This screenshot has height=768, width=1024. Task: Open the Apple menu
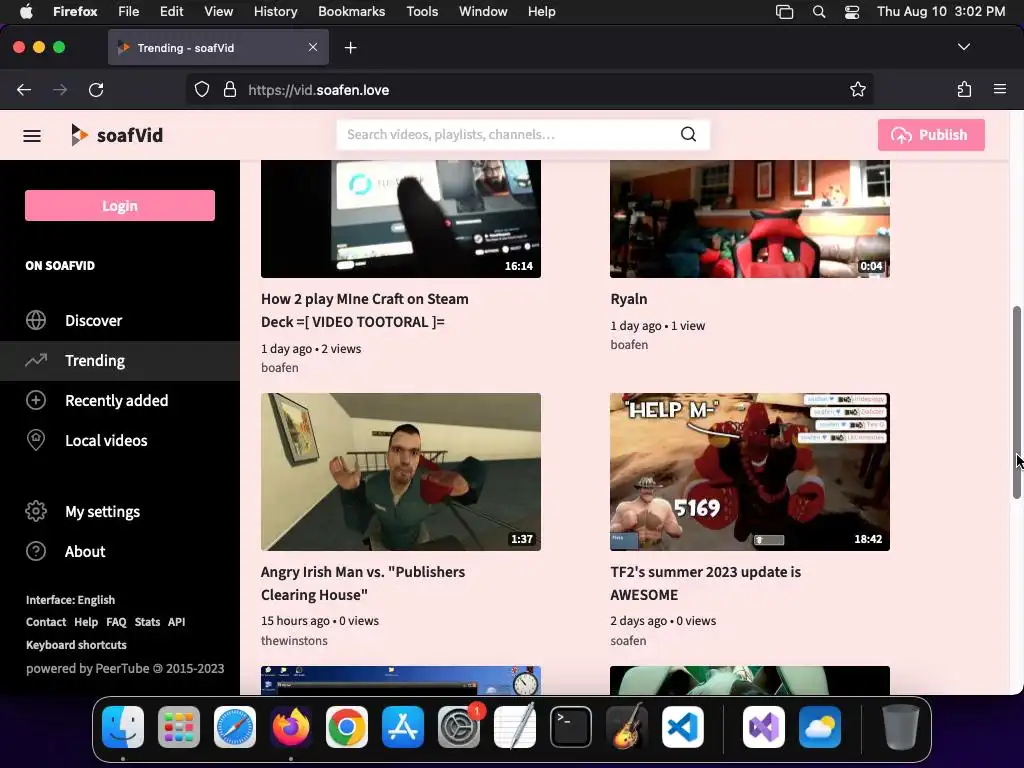tap(26, 12)
